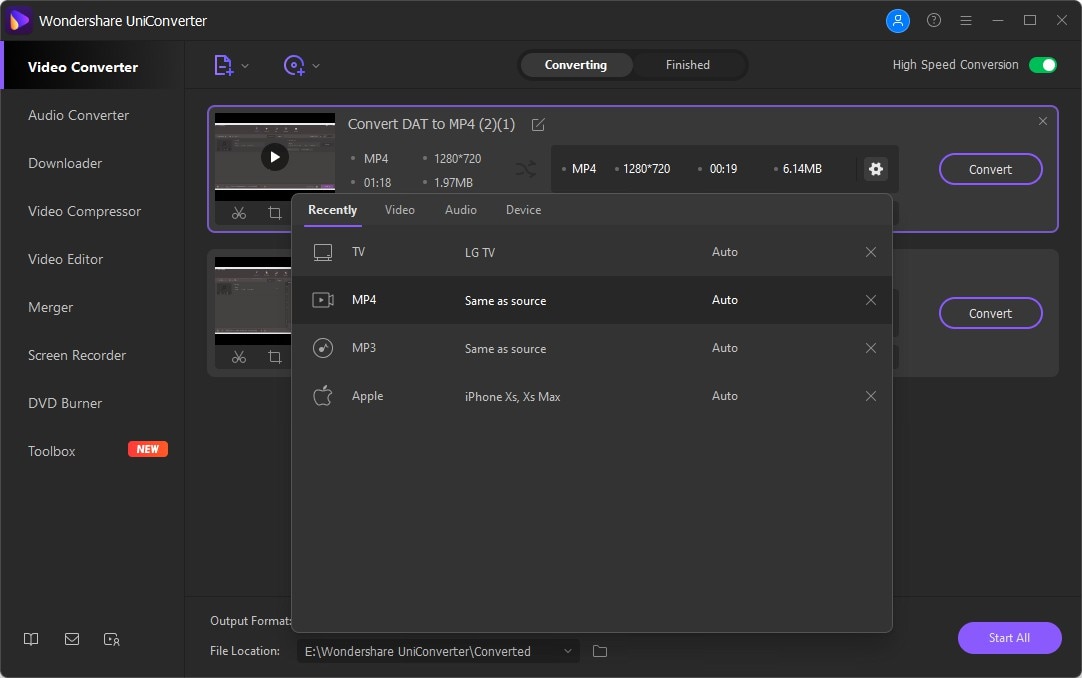1082x678 pixels.
Task: Remove the TV recent format entry
Action: pyautogui.click(x=871, y=252)
